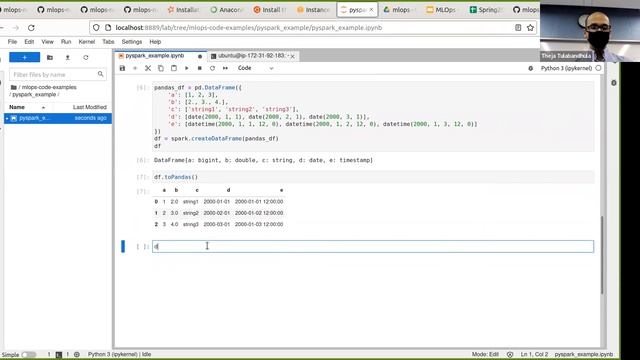The height and width of the screenshot is (360, 640).
Task: Open the Edit menu
Action: click(29, 42)
